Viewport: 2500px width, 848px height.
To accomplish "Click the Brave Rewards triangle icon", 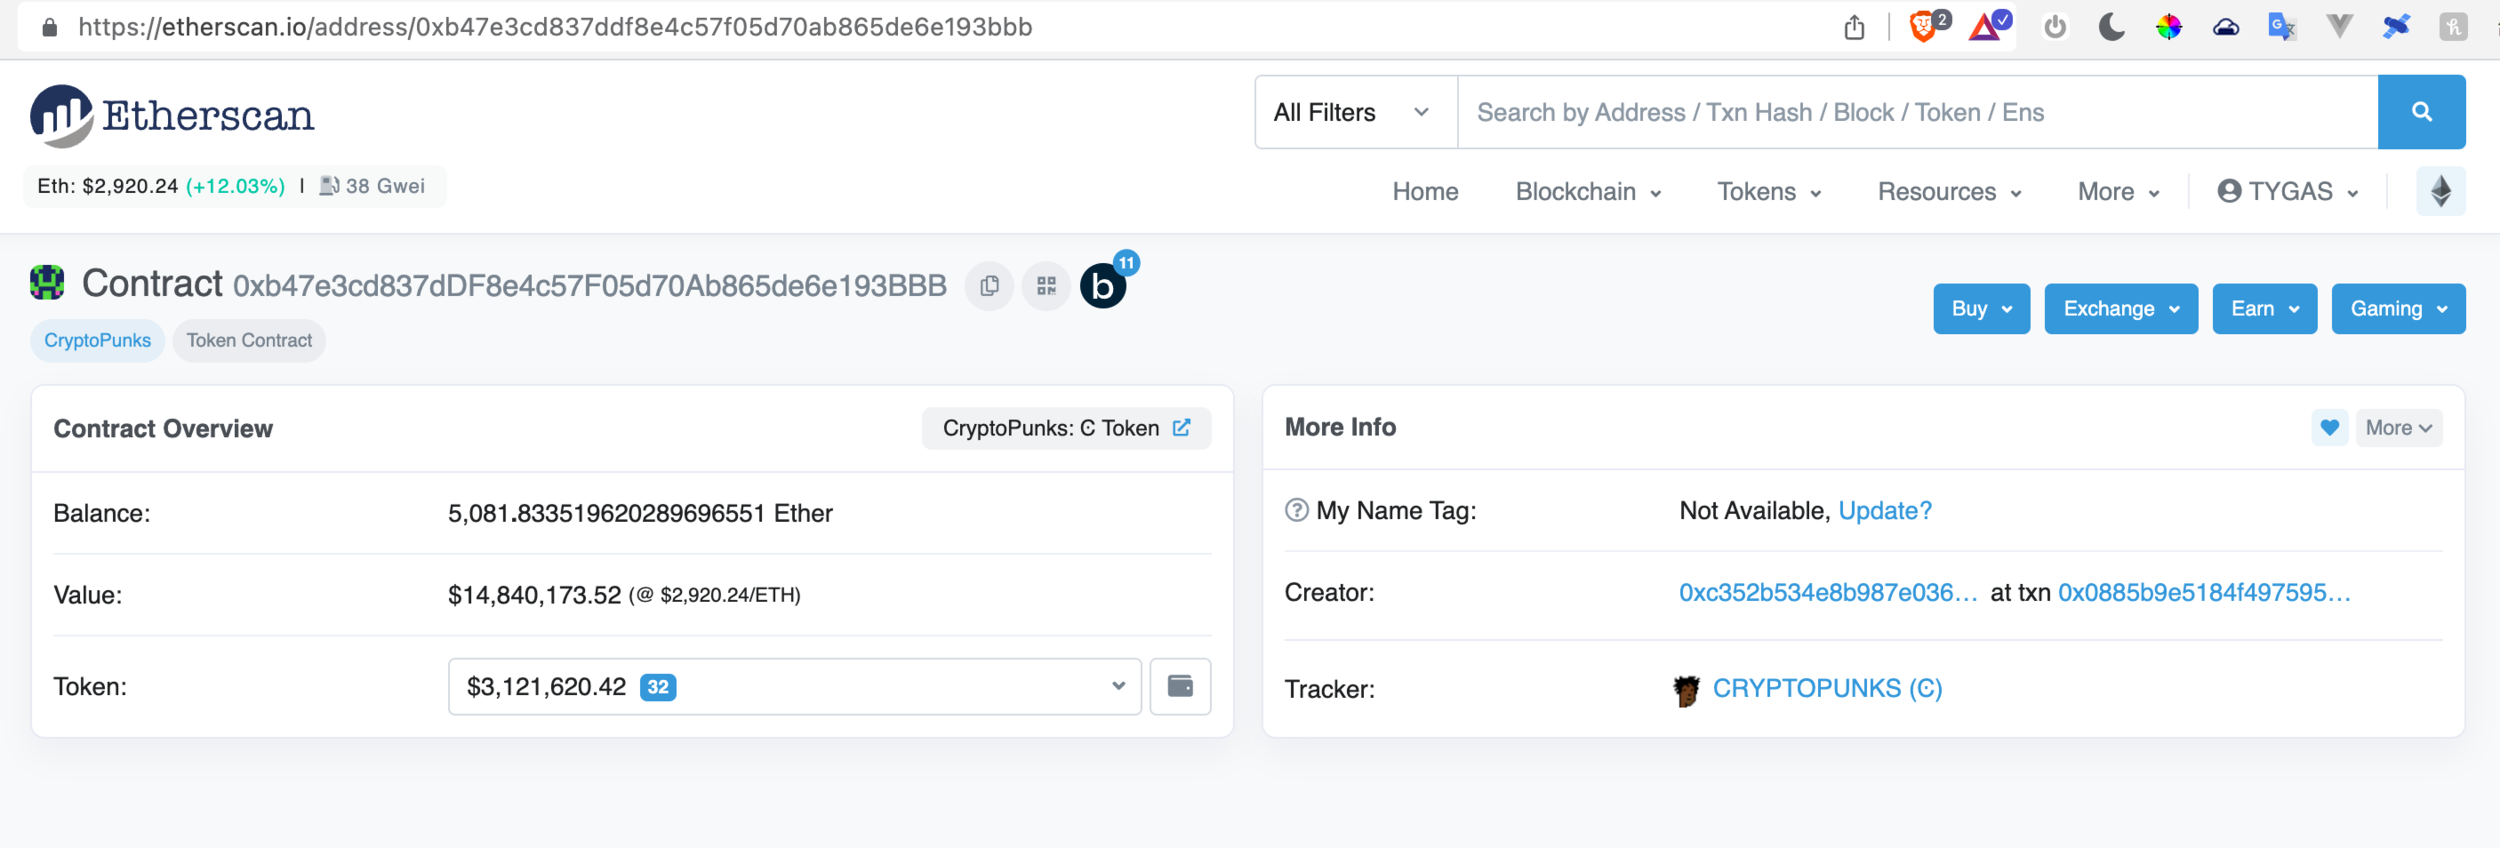I will (1986, 26).
